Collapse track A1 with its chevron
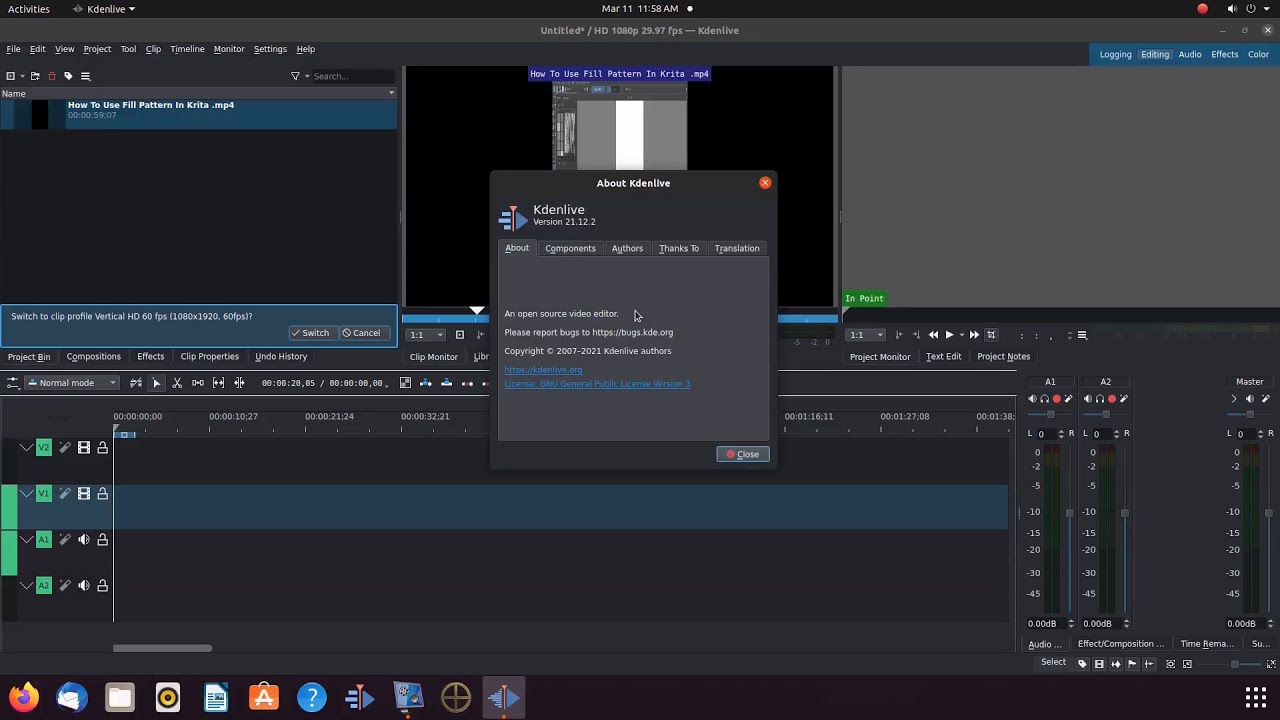The height and width of the screenshot is (720, 1280). tap(27, 540)
